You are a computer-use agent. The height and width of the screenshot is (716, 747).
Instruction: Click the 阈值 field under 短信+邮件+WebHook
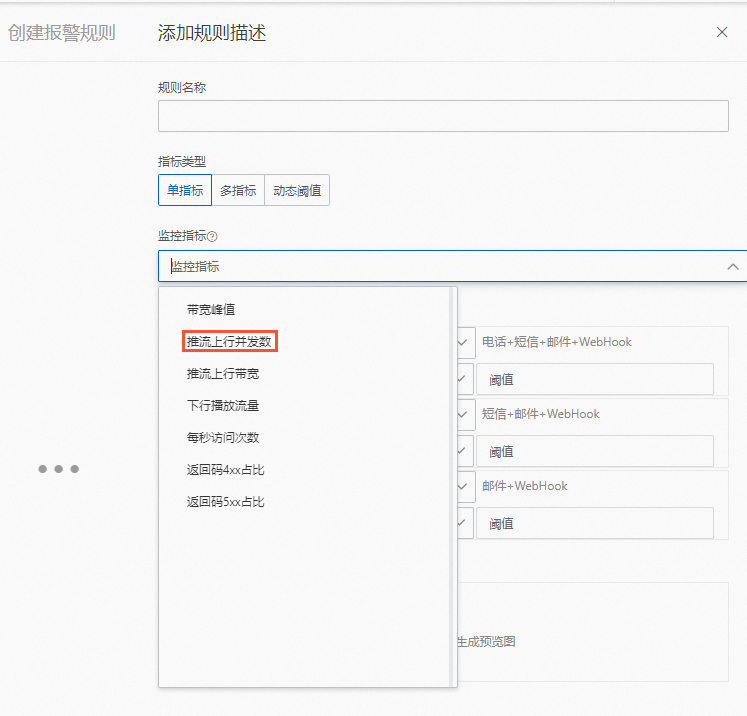point(595,451)
